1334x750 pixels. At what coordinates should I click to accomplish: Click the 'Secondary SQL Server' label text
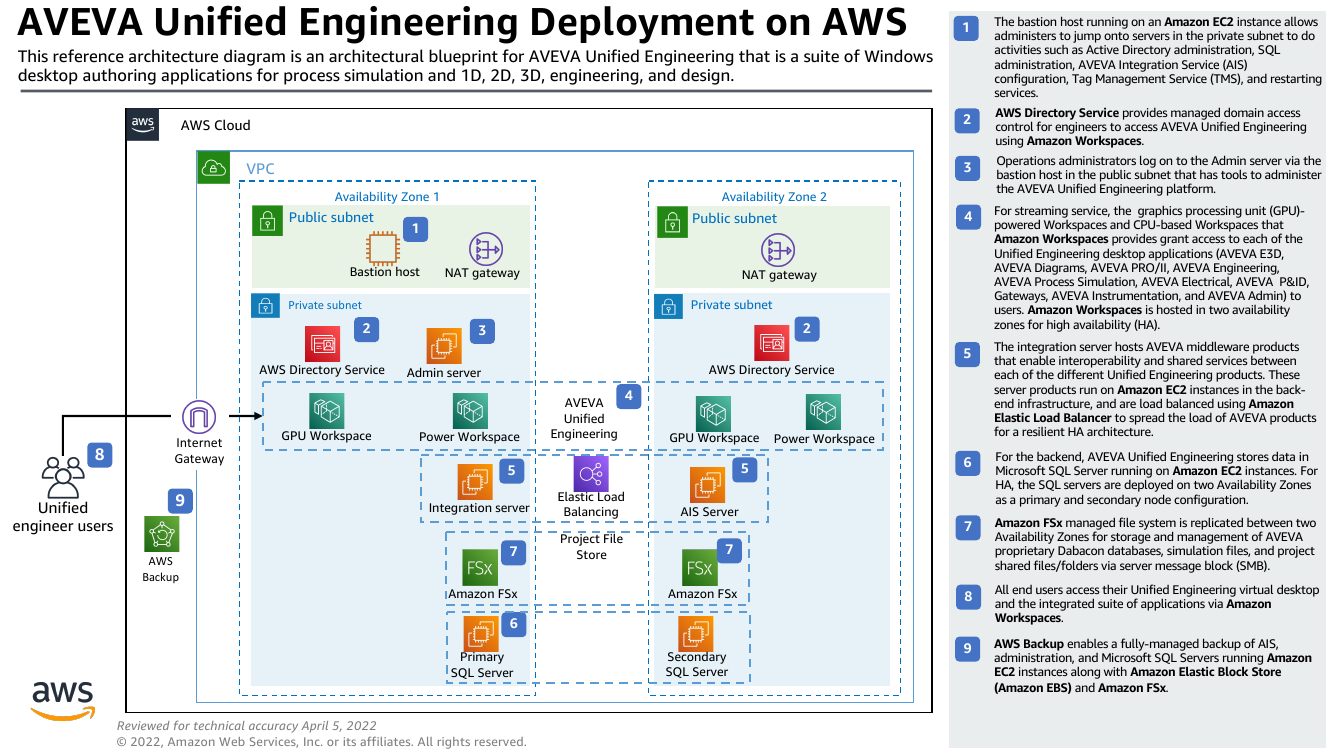[x=696, y=665]
